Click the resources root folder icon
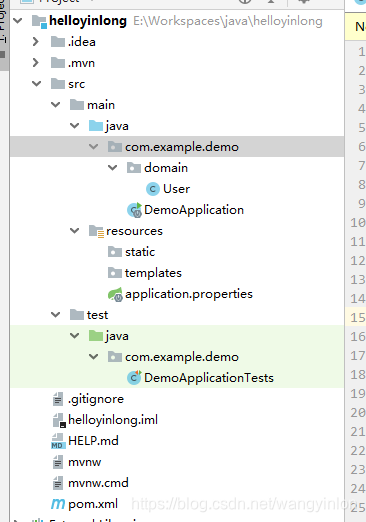Viewport: 366px width, 522px height. 96,231
